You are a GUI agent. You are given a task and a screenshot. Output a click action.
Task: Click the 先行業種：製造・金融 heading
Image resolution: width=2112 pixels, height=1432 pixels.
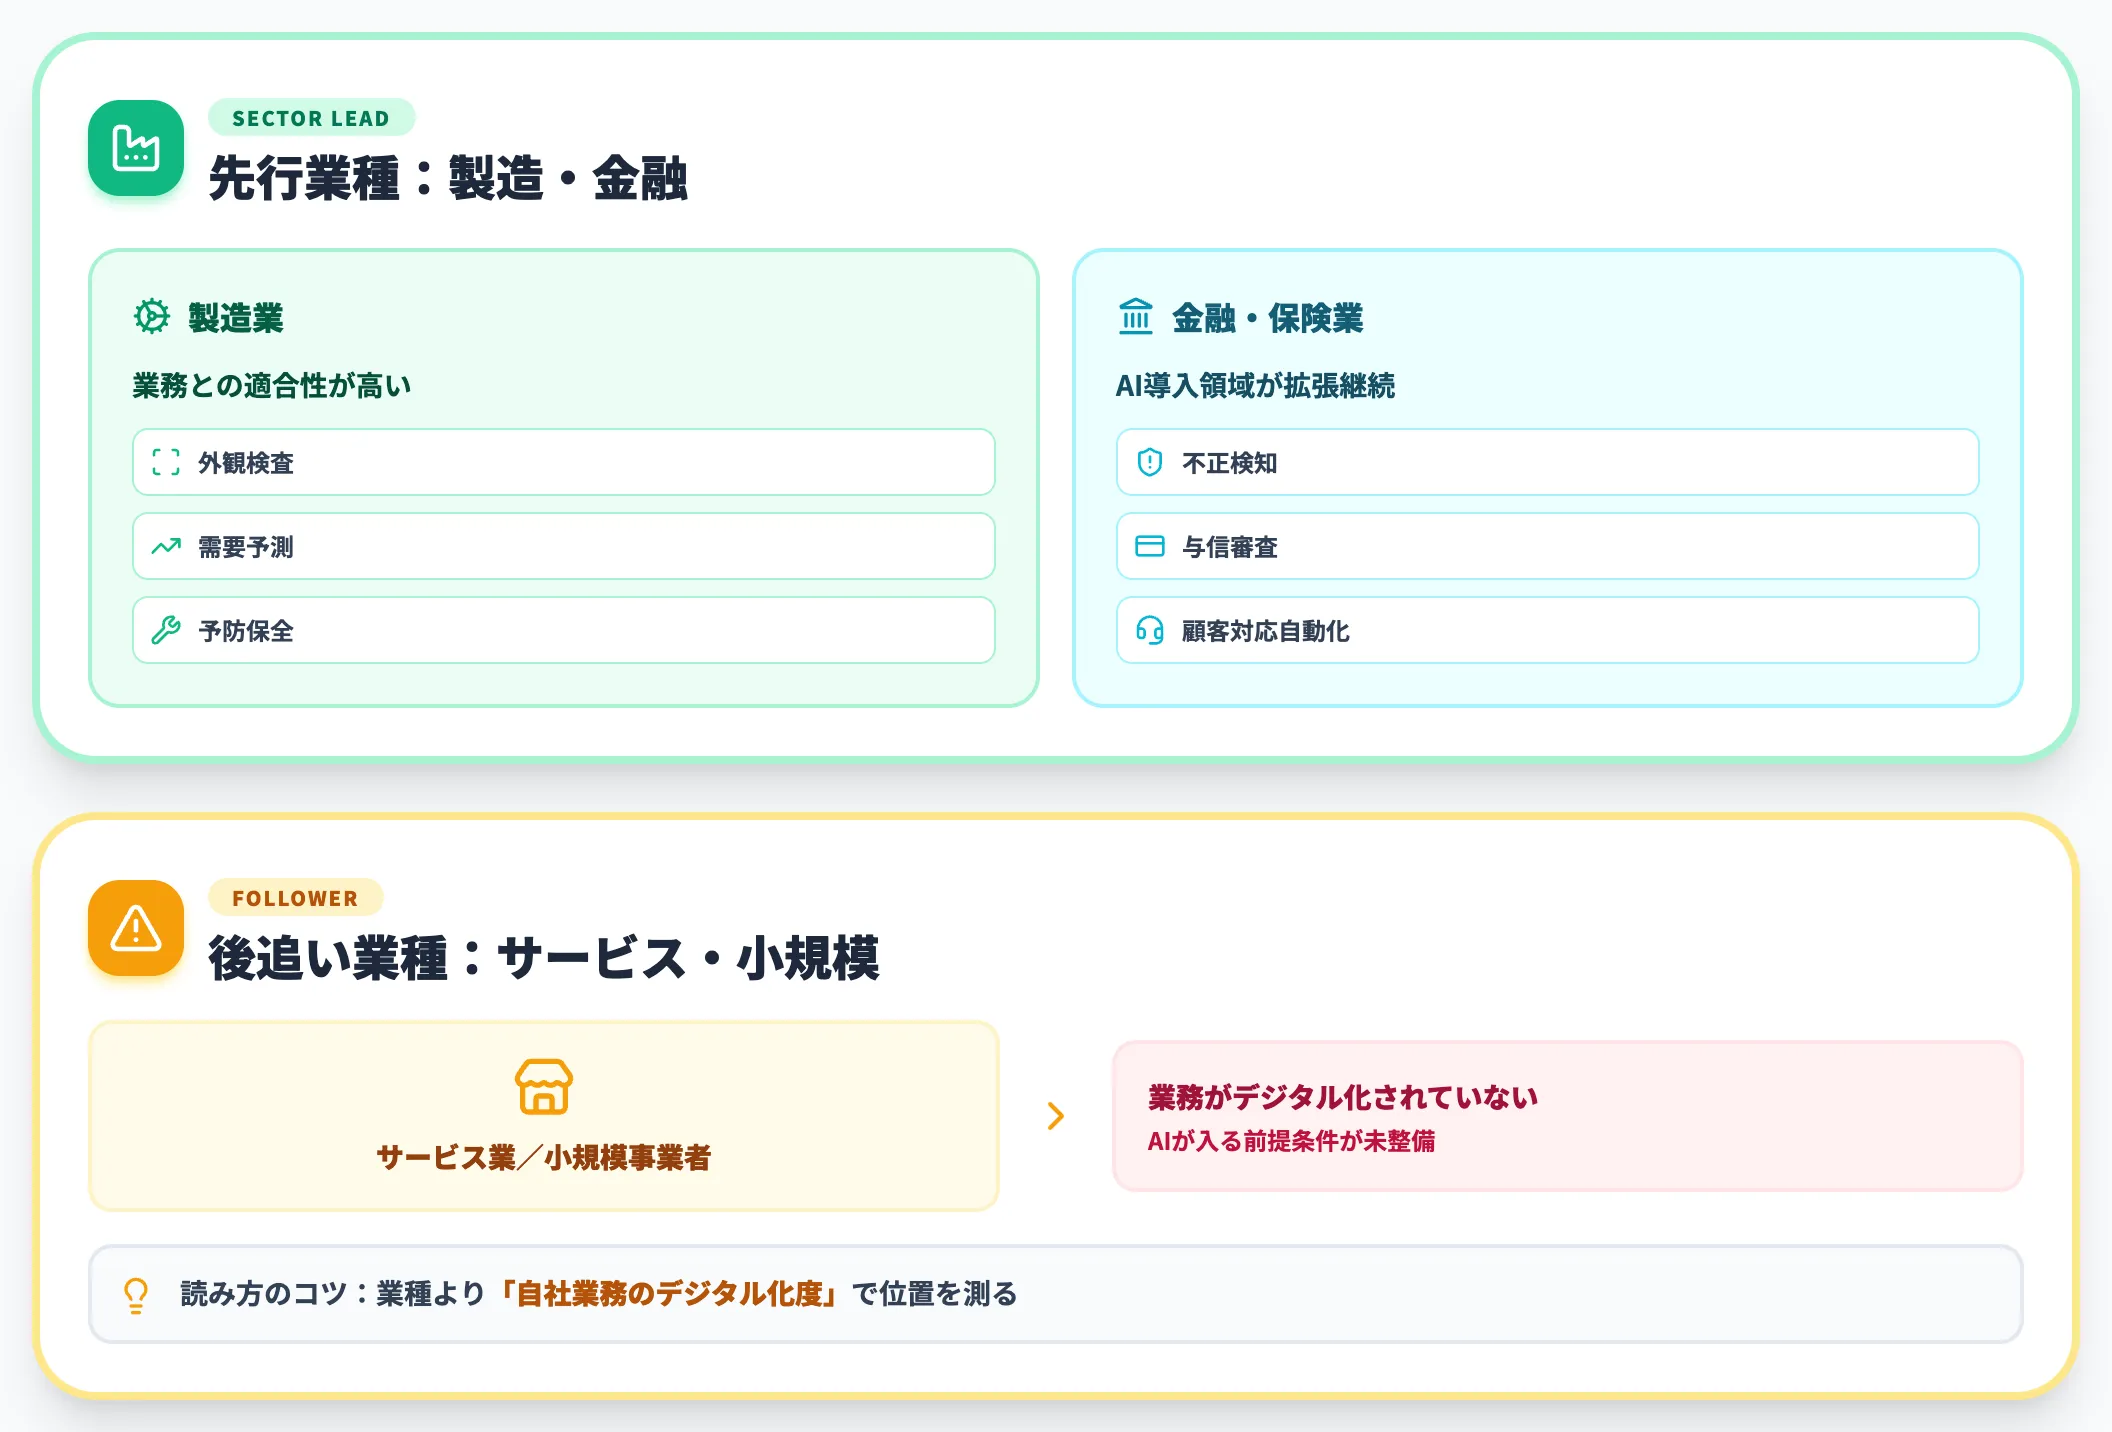448,179
